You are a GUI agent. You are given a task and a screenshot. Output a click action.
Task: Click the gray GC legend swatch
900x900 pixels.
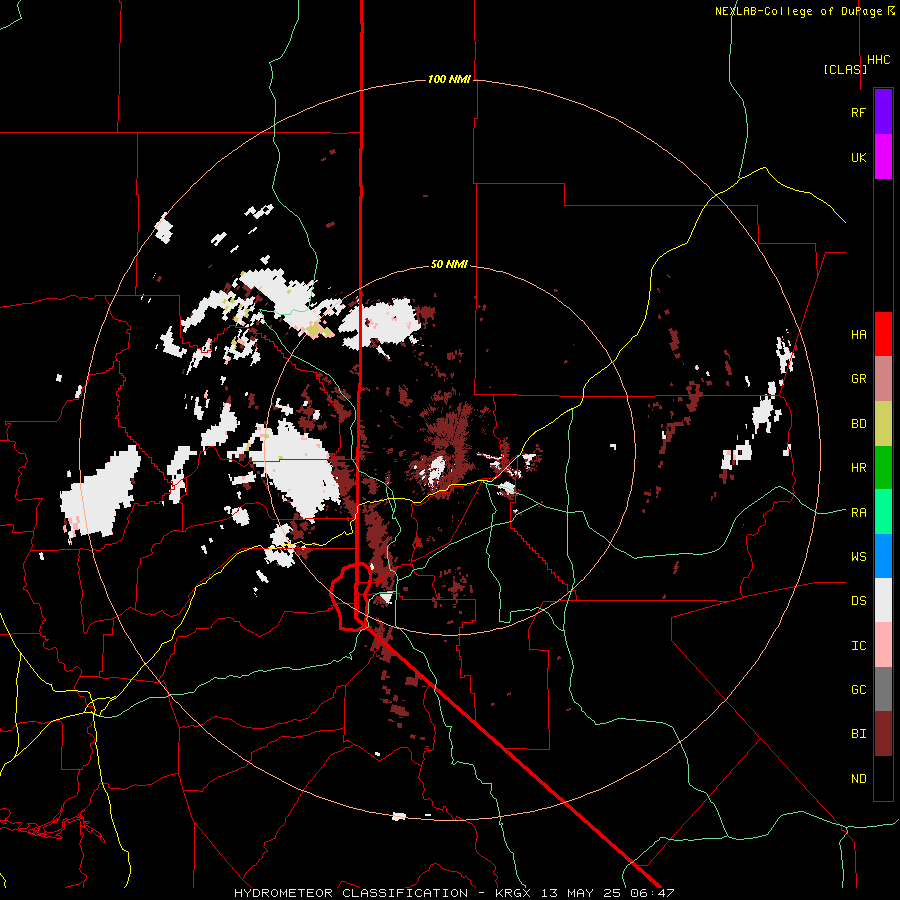883,689
